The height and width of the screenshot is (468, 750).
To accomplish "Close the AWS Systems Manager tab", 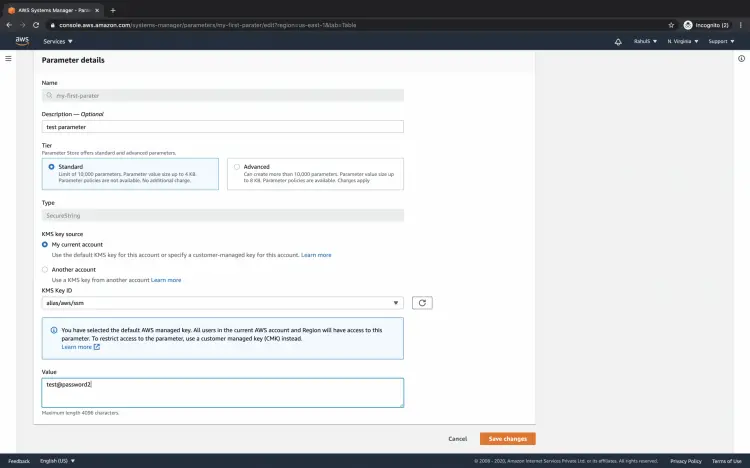I will pyautogui.click(x=97, y=10).
